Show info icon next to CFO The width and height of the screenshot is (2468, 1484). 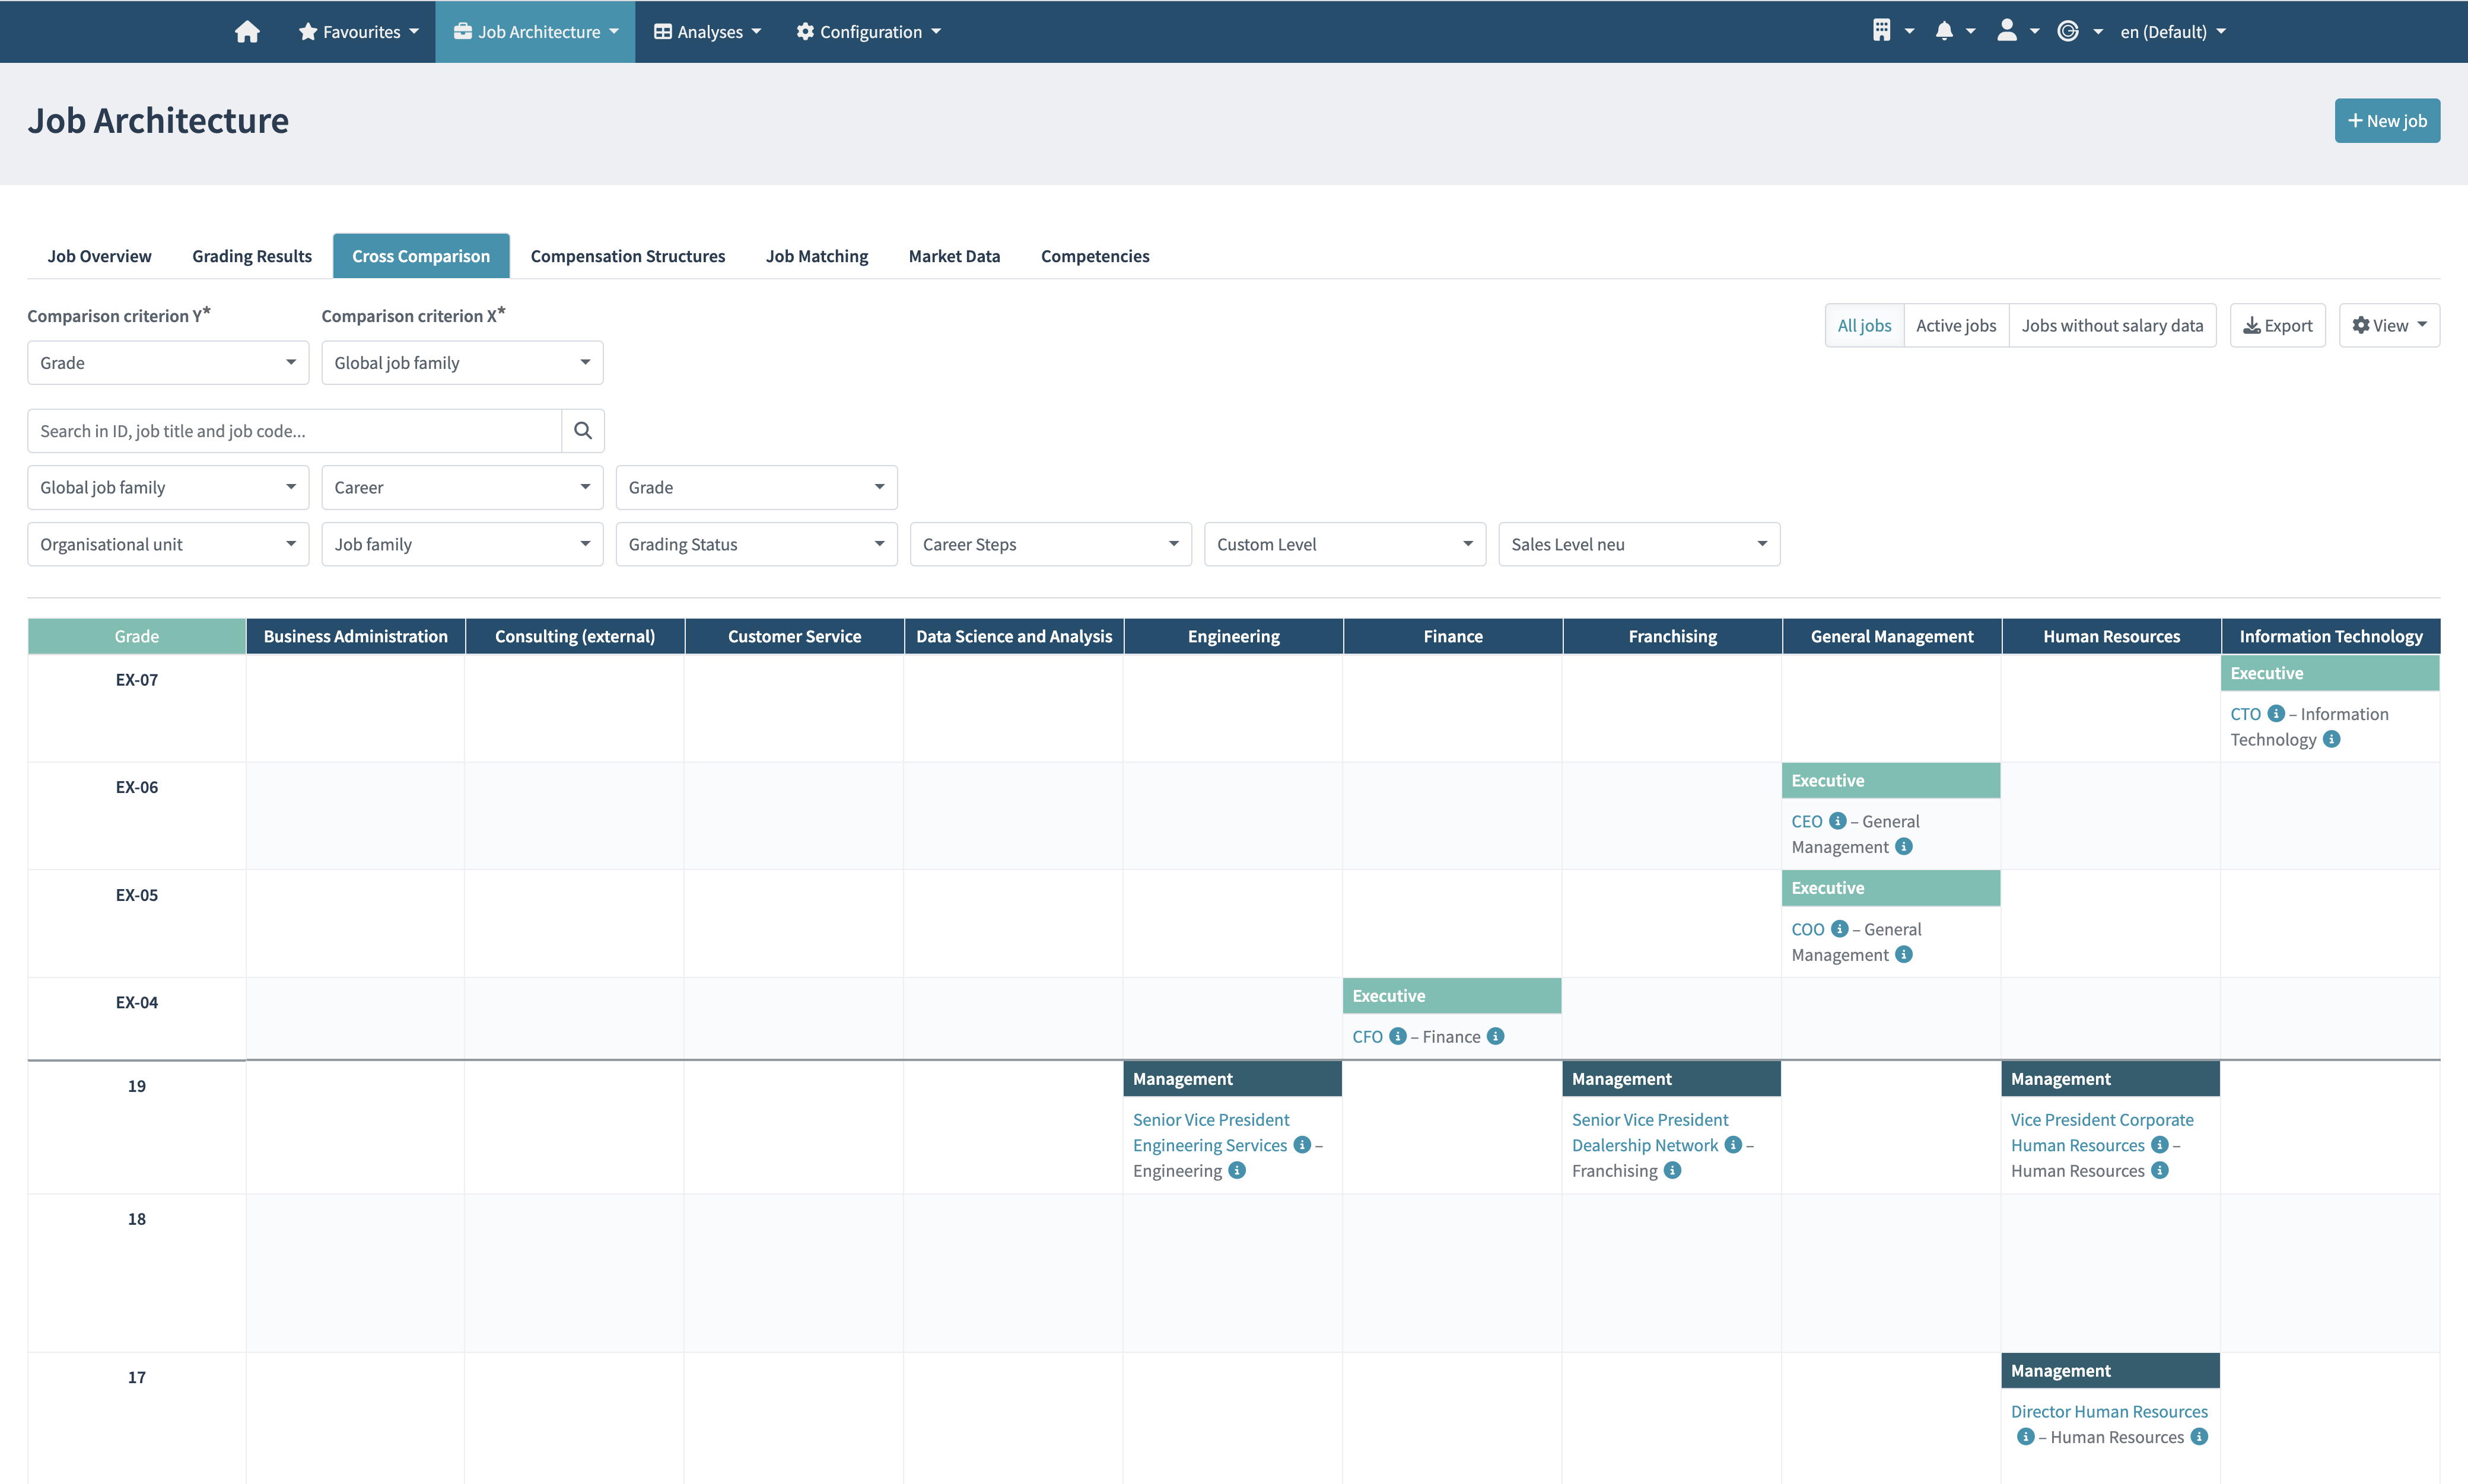click(x=1398, y=1036)
